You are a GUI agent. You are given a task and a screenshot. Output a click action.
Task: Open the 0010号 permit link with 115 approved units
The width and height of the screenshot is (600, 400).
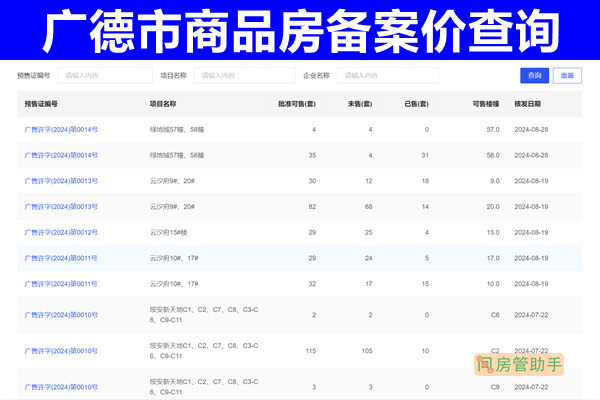pos(61,351)
